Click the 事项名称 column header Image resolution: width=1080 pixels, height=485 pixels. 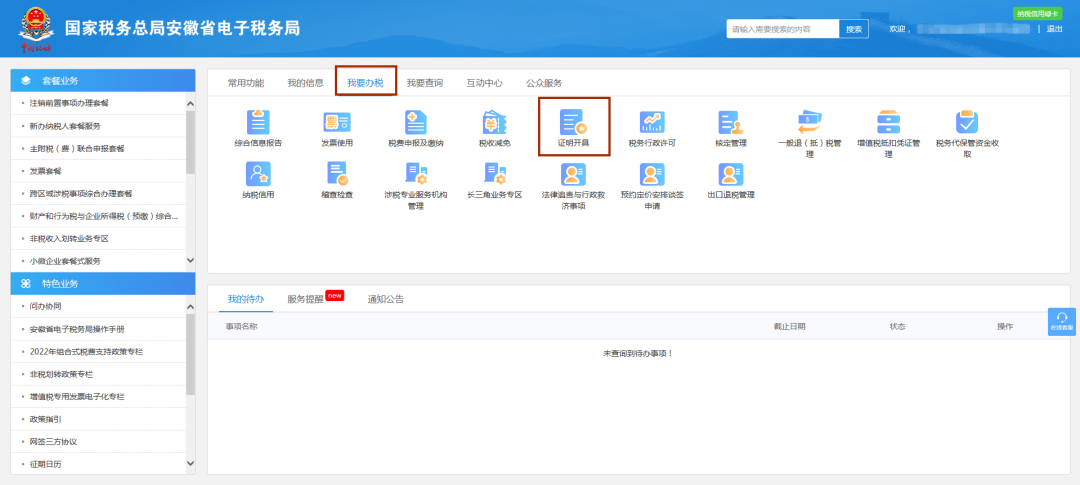point(242,326)
